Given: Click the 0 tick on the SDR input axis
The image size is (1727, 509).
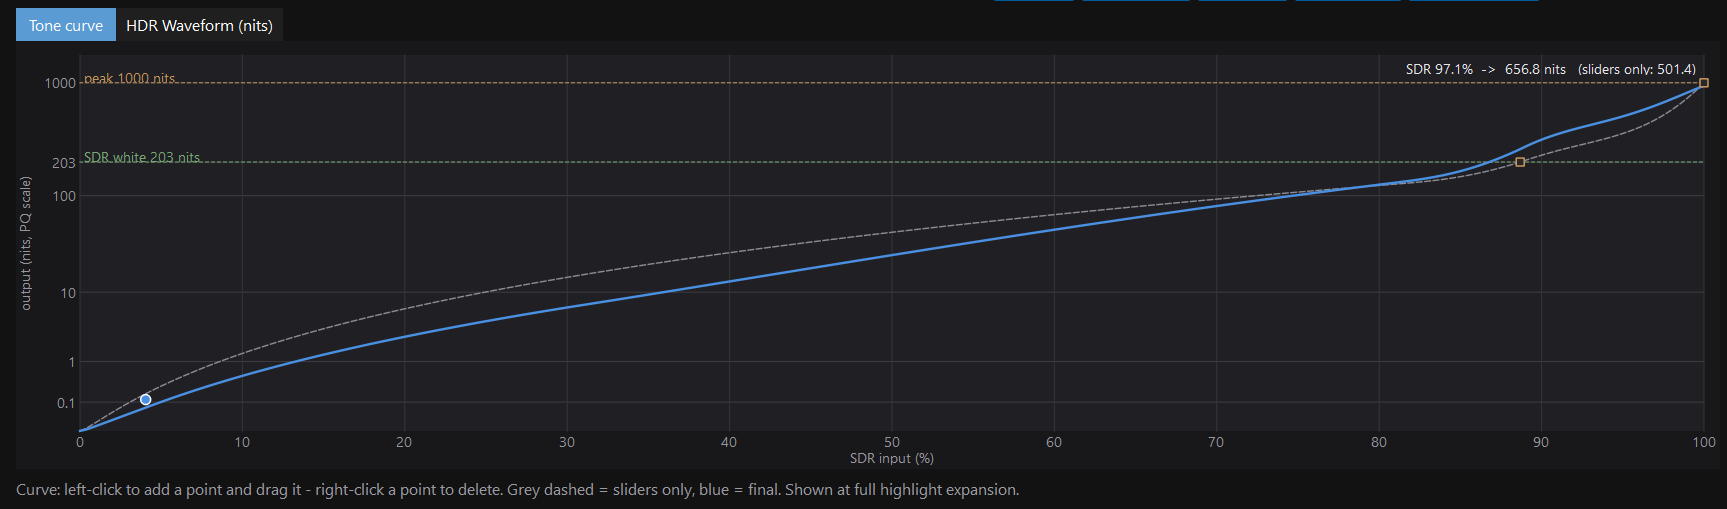Looking at the screenshot, I should (x=80, y=442).
